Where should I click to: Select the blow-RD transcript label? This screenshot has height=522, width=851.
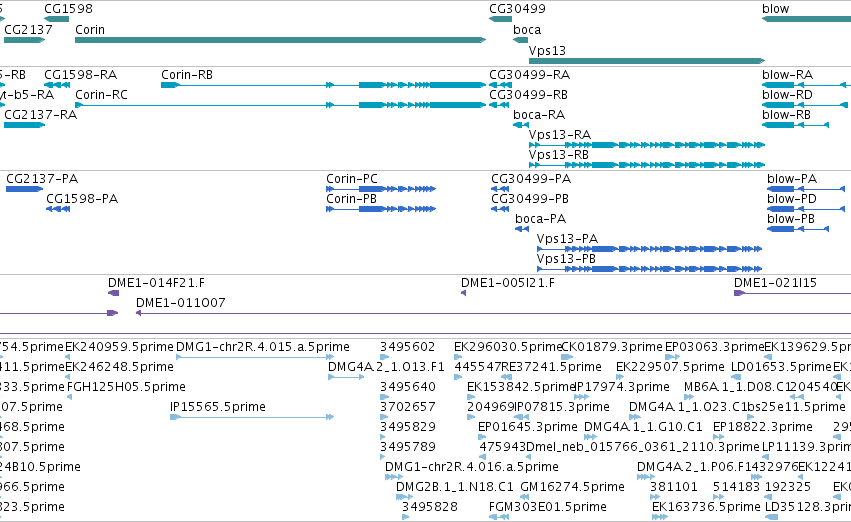(788, 94)
